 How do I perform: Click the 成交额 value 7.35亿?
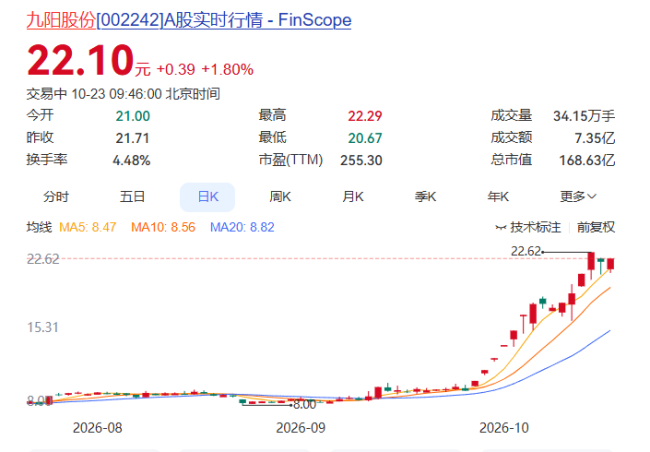pyautogui.click(x=595, y=138)
